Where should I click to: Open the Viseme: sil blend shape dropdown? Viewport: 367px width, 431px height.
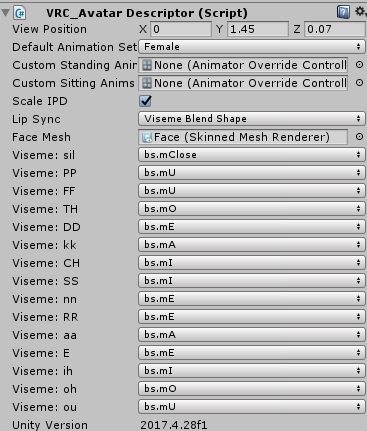click(x=252, y=155)
